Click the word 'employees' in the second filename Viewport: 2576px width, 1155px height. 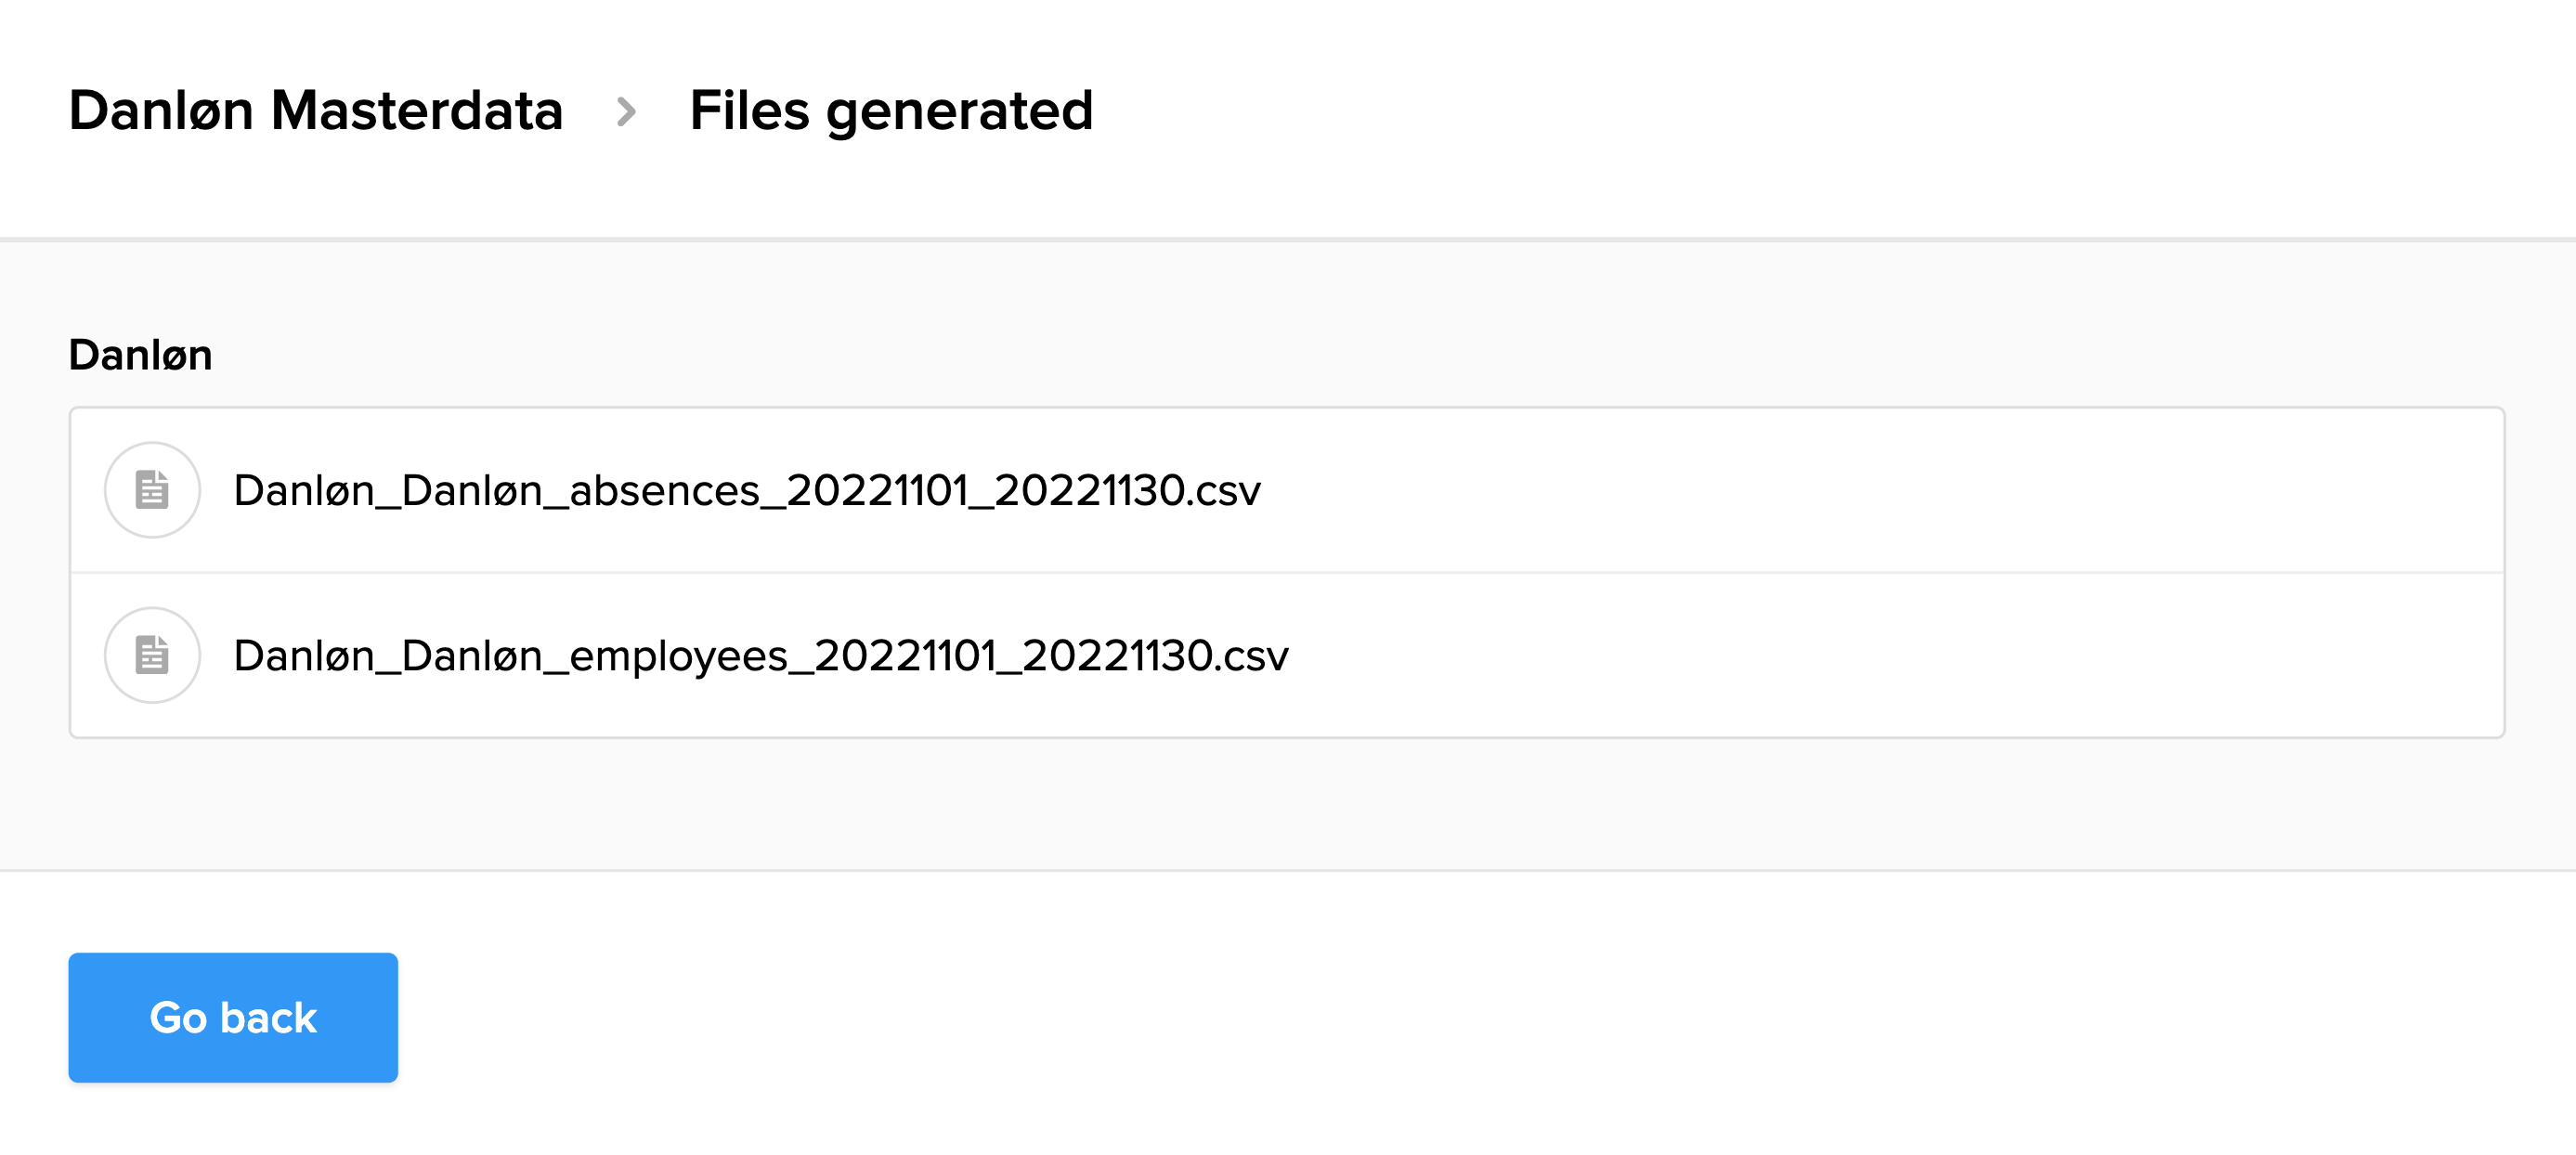tap(678, 656)
